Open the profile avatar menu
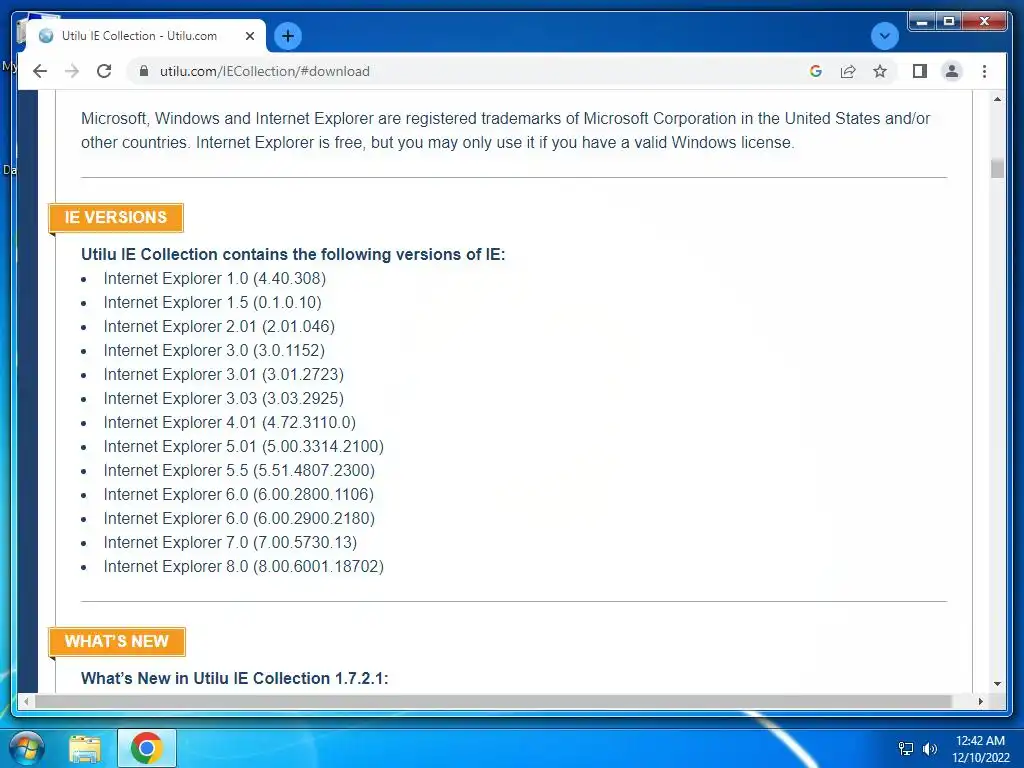The width and height of the screenshot is (1024, 768). coord(952,71)
